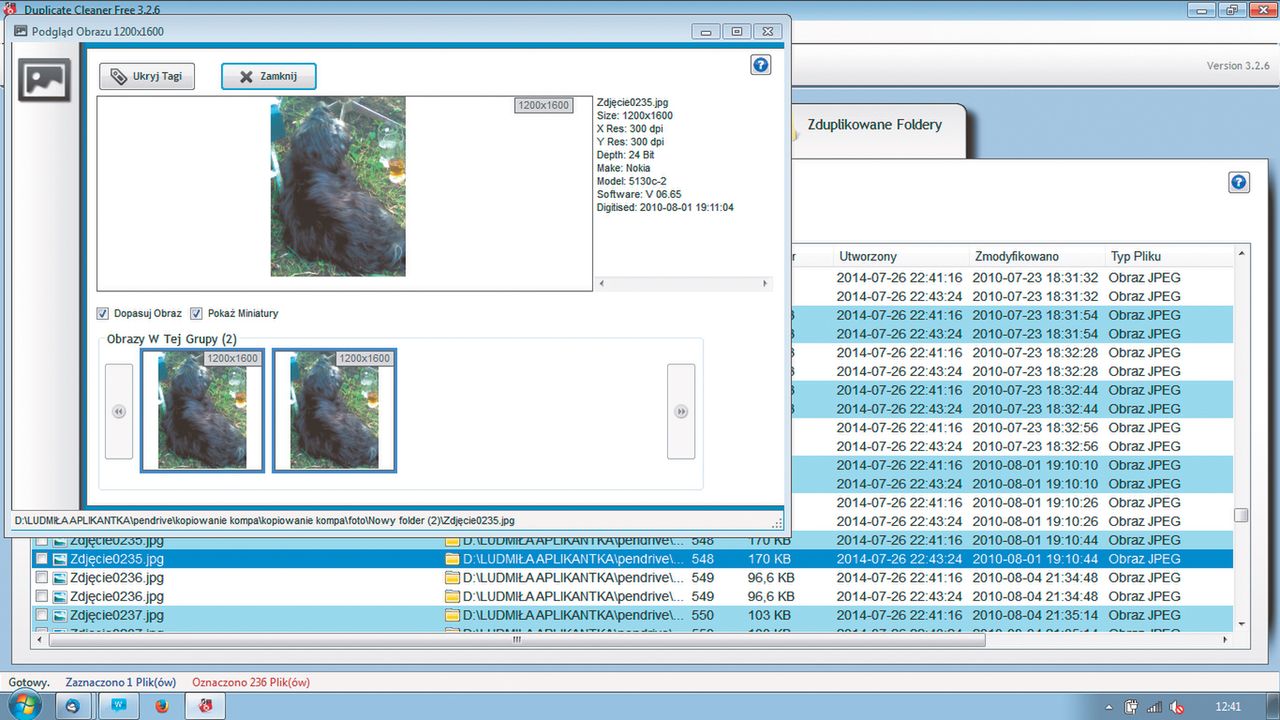Click the Software: V 06.65 tag line
The height and width of the screenshot is (720, 1280).
click(639, 194)
